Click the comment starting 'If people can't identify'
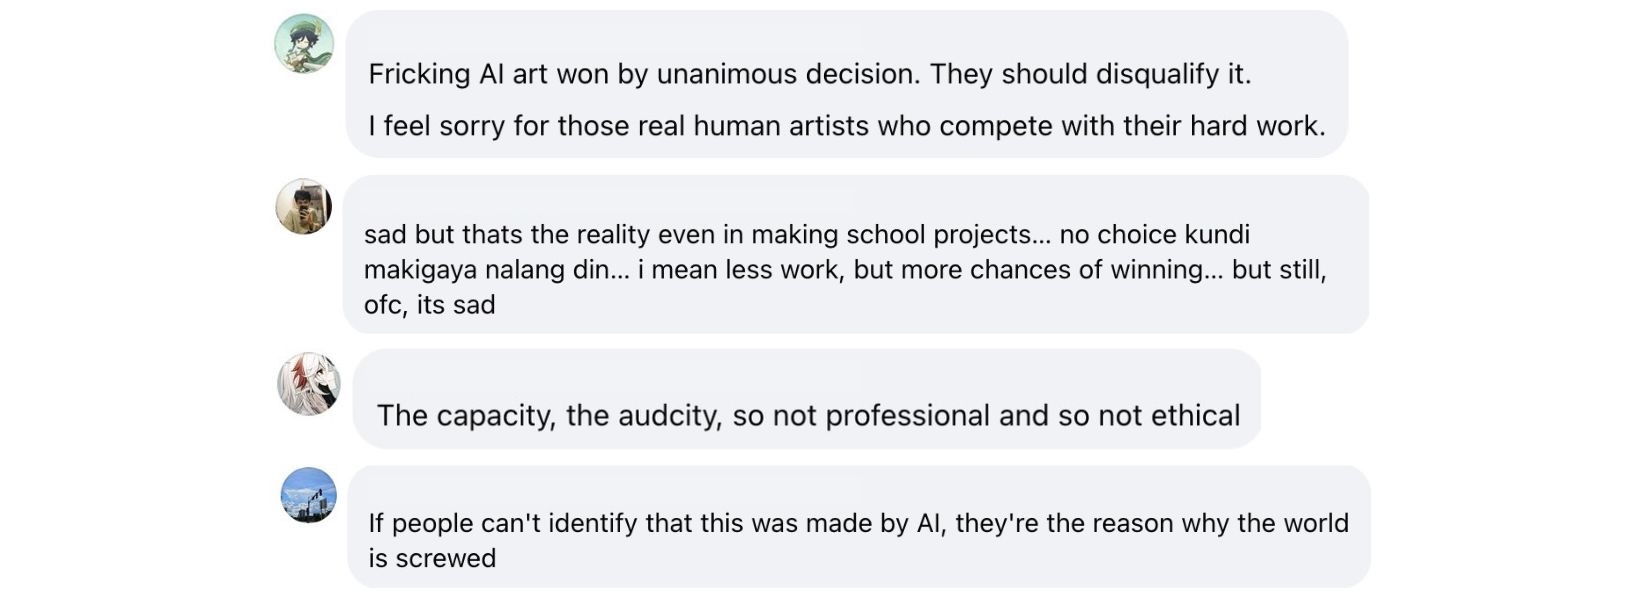This screenshot has height=596, width=1640. coord(859,526)
